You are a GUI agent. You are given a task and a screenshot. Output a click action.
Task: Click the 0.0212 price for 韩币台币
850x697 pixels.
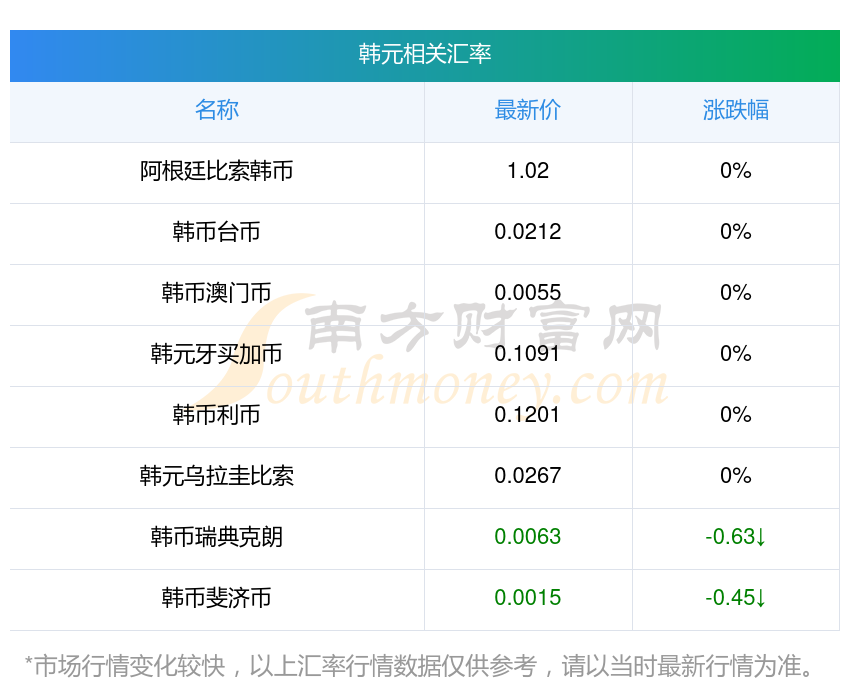(x=528, y=232)
